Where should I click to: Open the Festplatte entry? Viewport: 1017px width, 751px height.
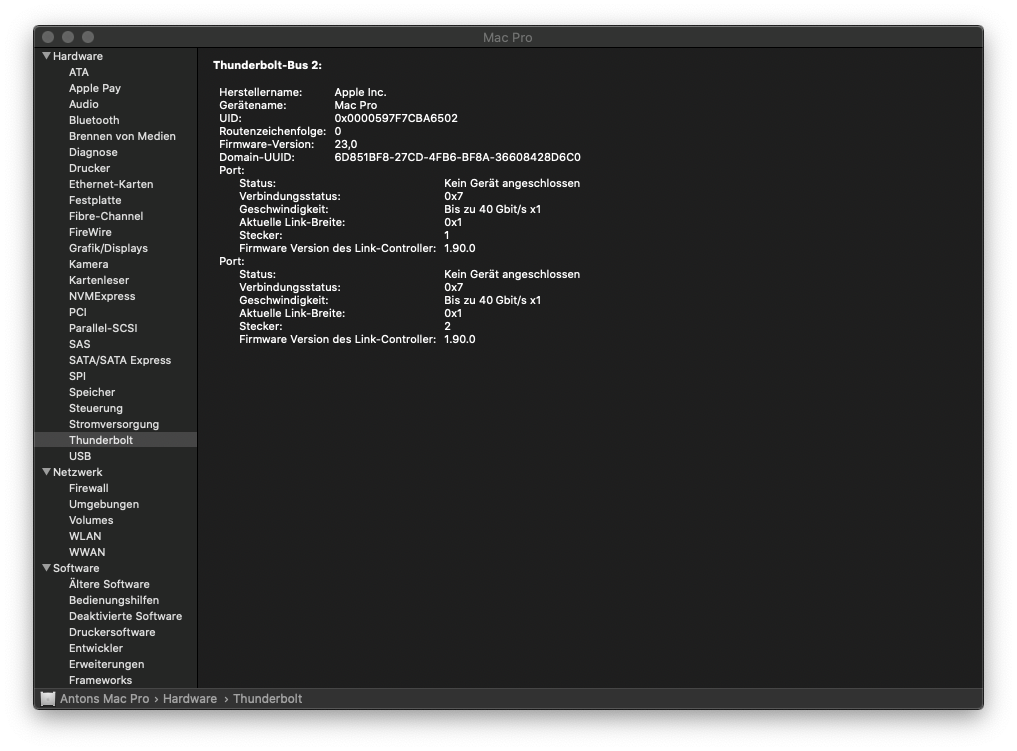coord(95,200)
